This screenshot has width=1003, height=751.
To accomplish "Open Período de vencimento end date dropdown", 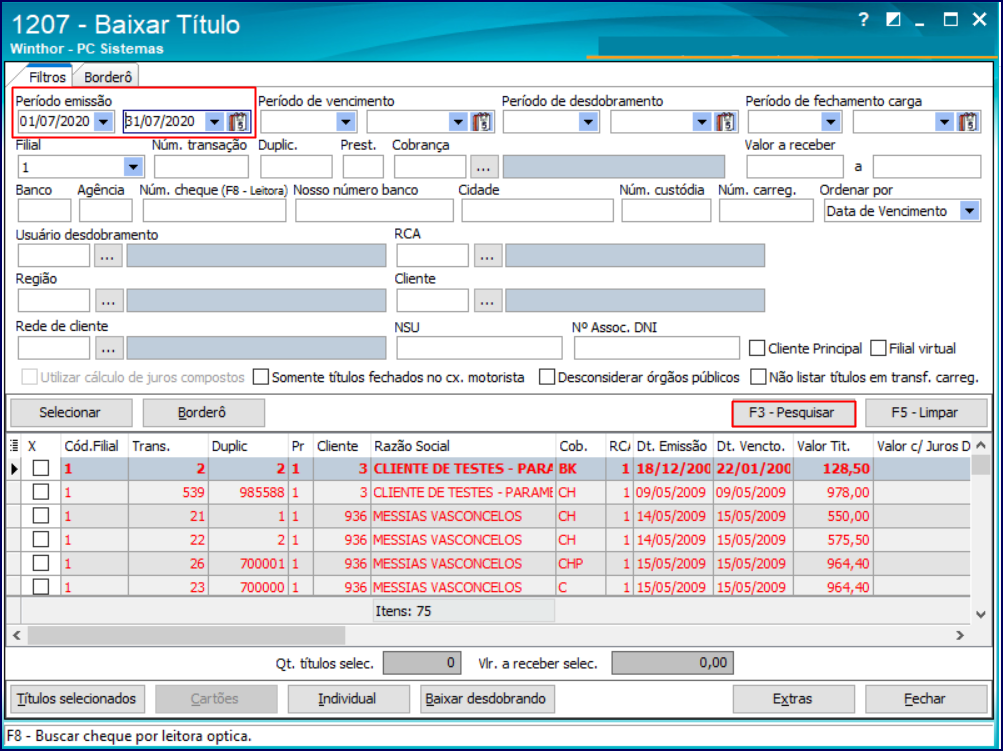I will click(x=458, y=122).
